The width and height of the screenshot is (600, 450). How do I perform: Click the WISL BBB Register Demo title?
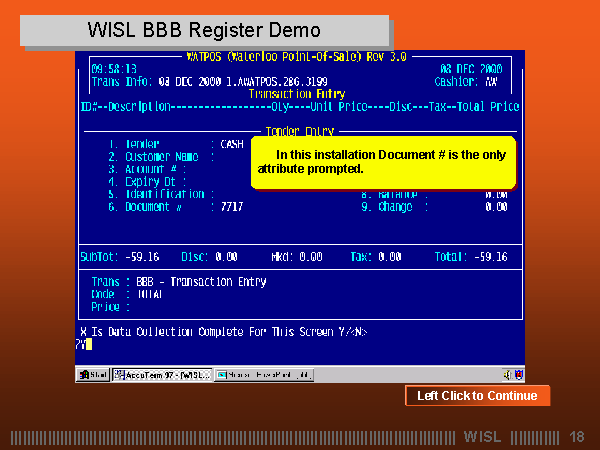[204, 31]
